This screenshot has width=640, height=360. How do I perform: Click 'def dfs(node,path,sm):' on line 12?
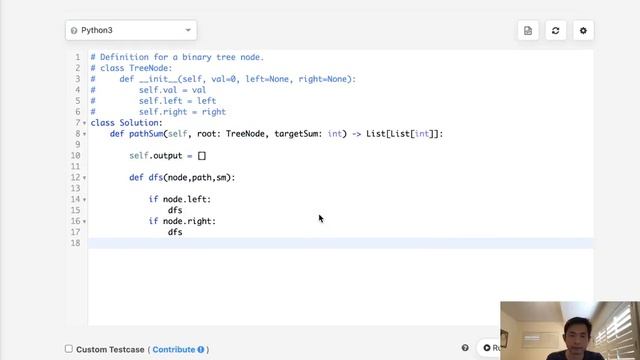coord(182,178)
